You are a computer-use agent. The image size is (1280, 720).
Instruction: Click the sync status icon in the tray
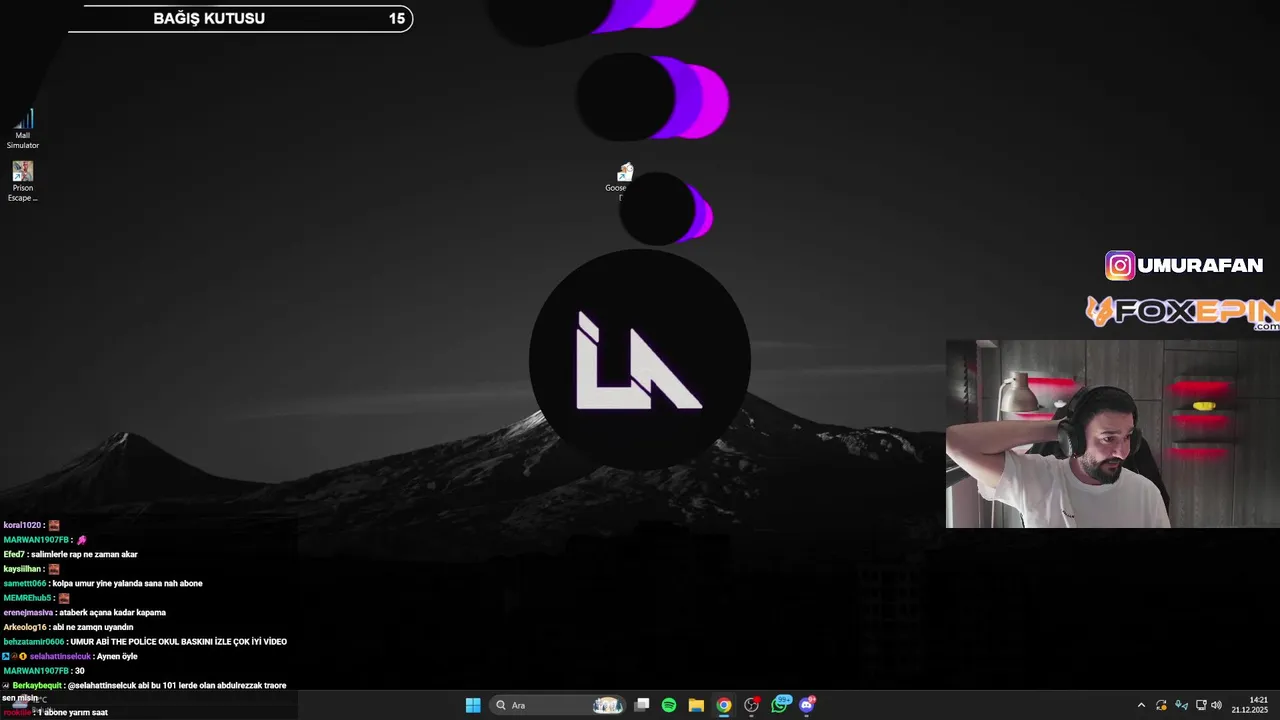1161,705
